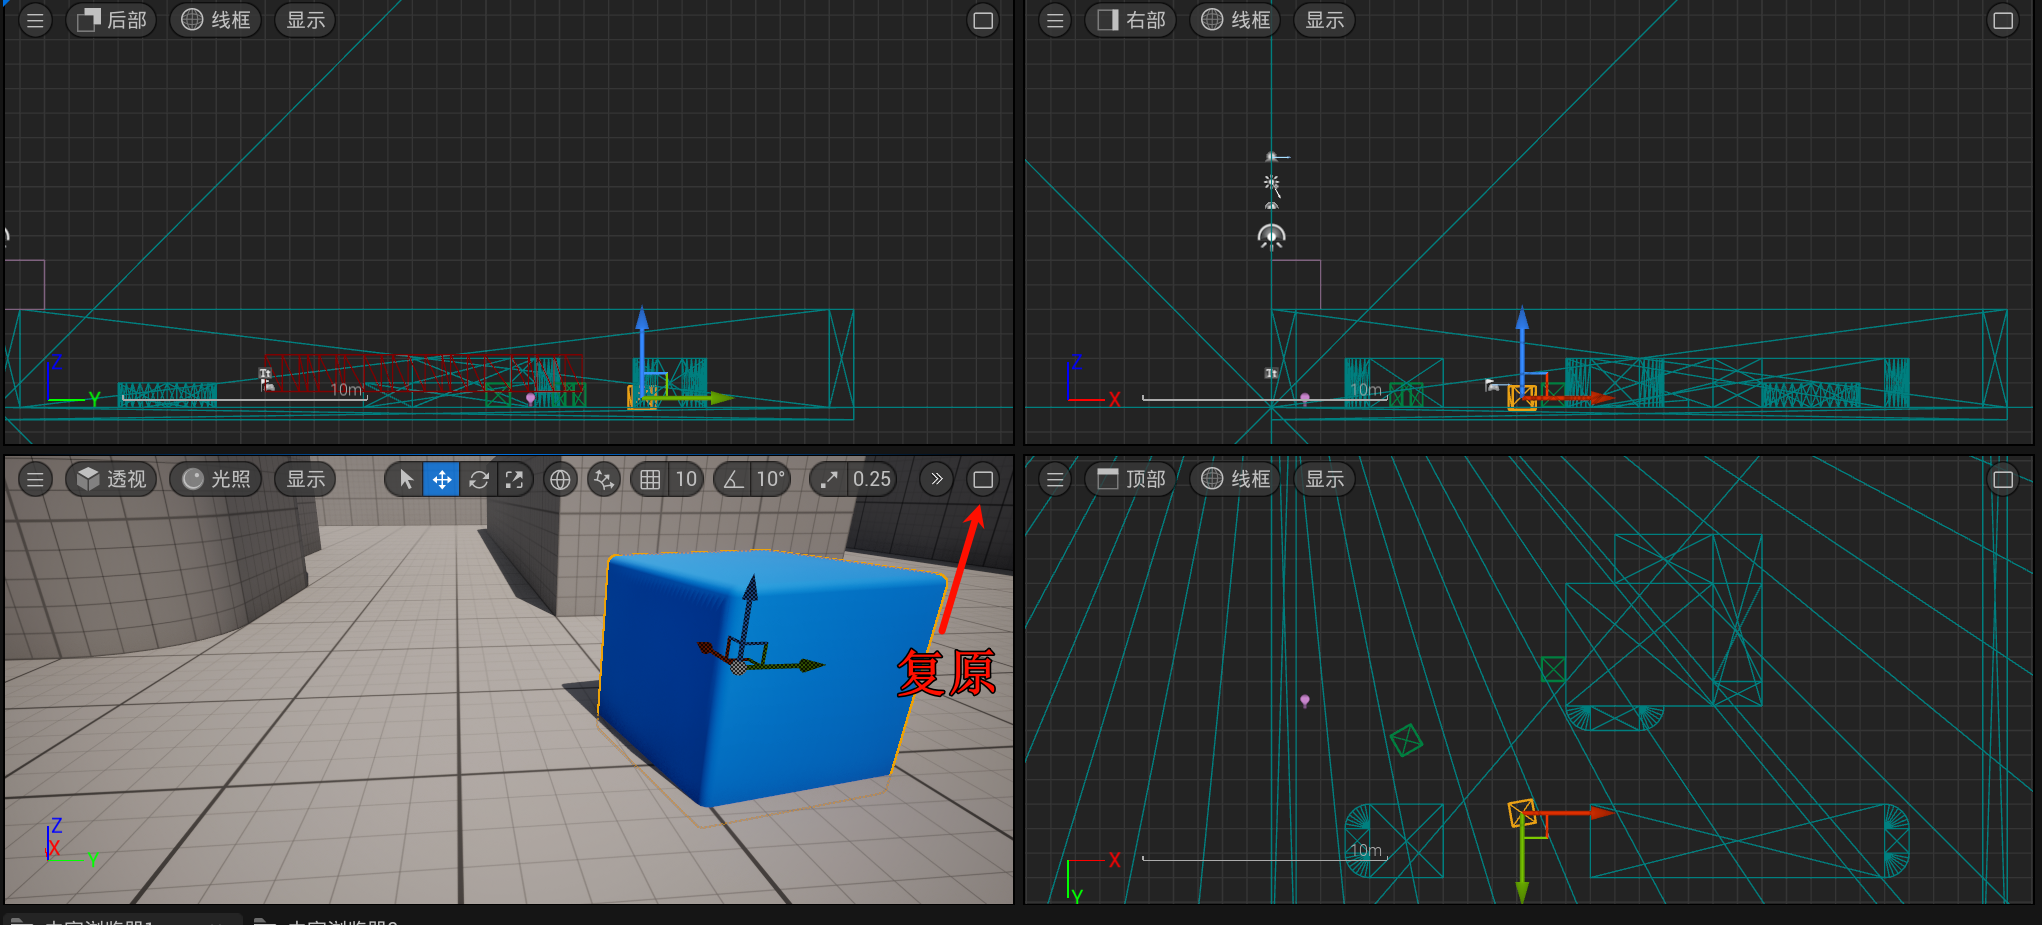Select the arrow Select tool in perspective viewport
Screen dimensions: 2042x925
[x=406, y=480]
